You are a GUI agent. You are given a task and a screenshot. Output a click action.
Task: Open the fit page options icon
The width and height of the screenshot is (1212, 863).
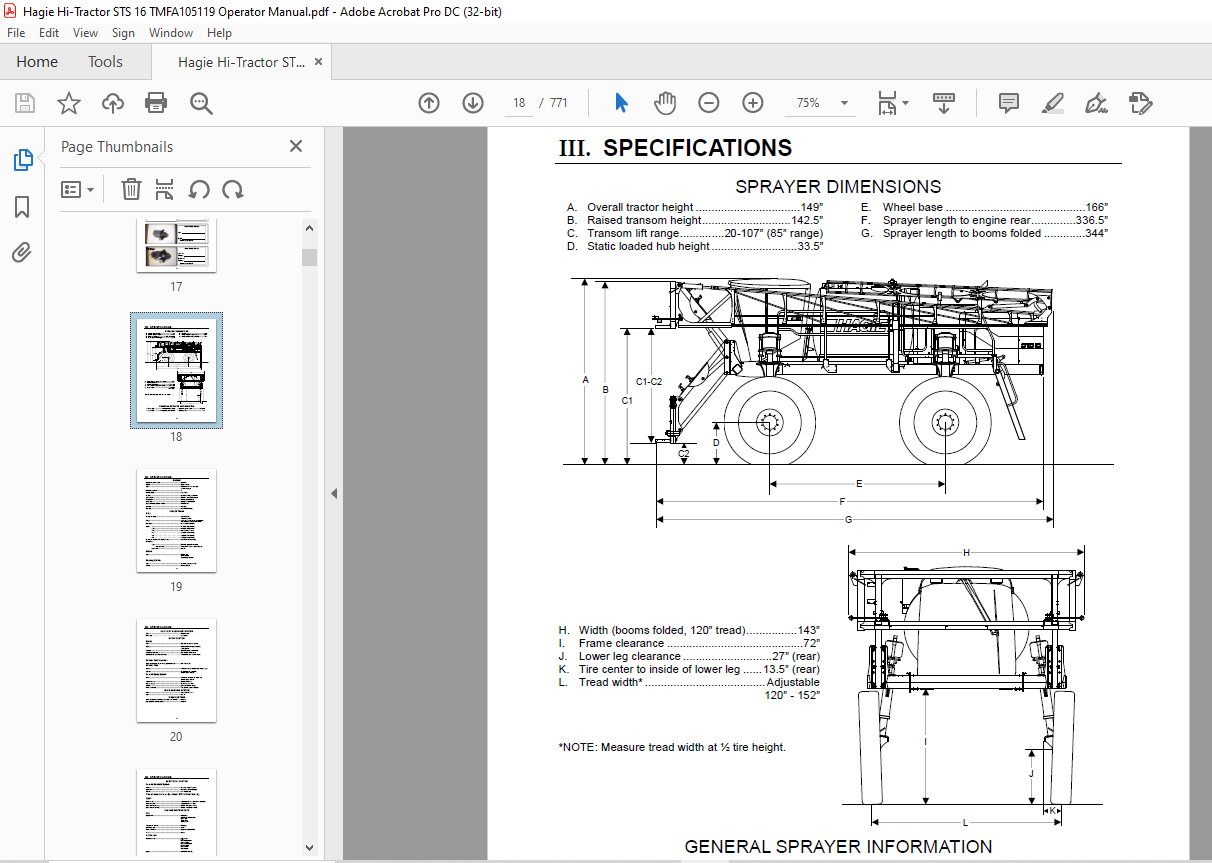coord(892,103)
